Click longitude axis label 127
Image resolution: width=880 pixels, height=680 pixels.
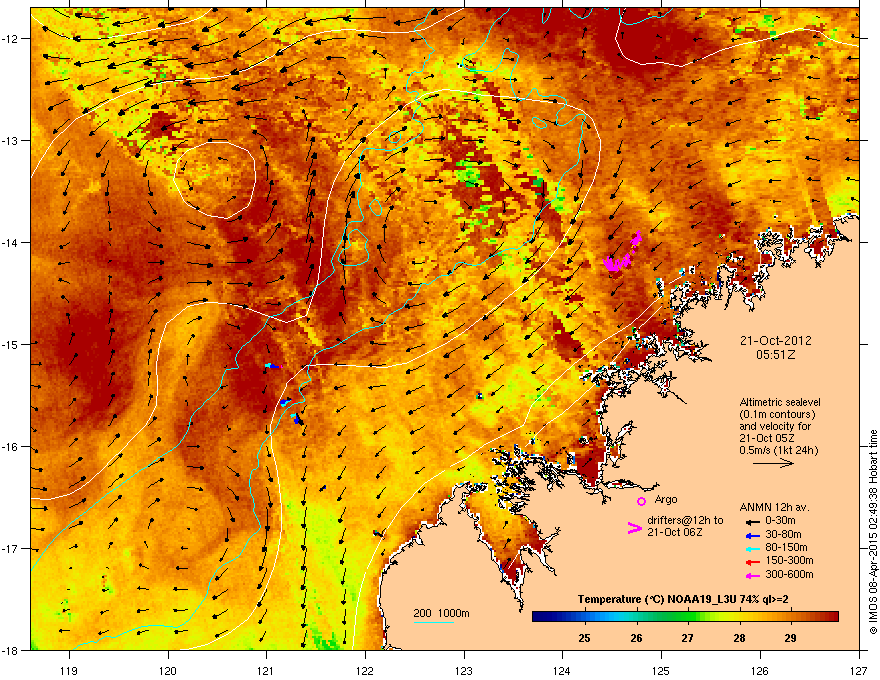pyautogui.click(x=859, y=670)
